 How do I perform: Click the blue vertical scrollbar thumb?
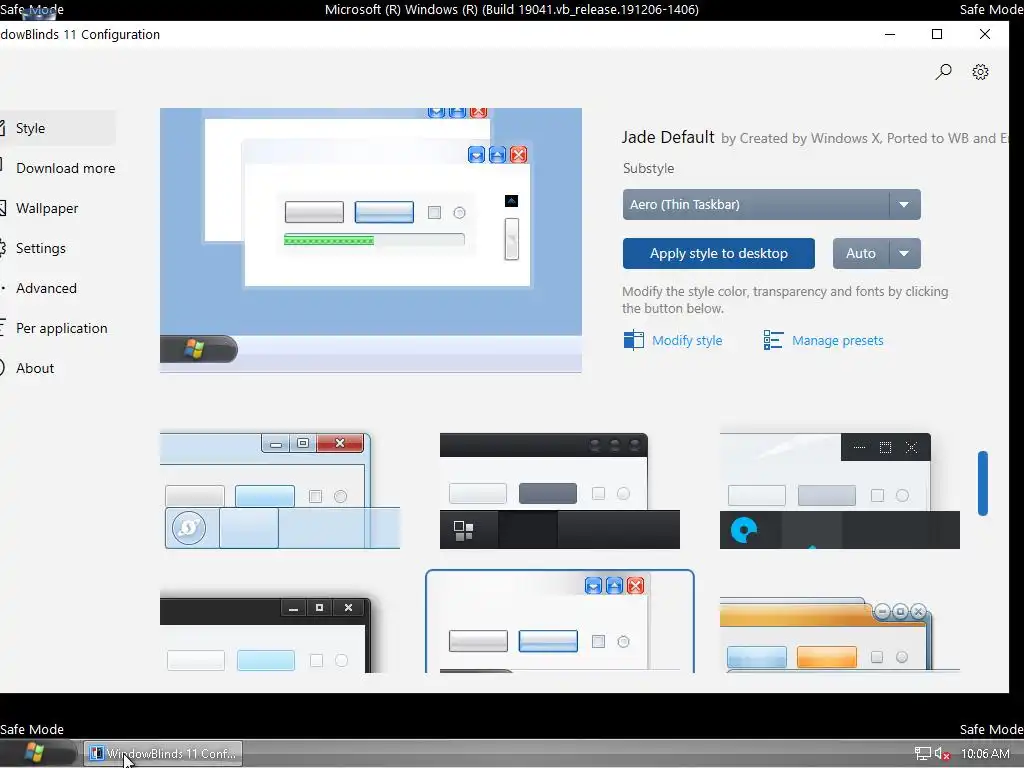pos(982,483)
